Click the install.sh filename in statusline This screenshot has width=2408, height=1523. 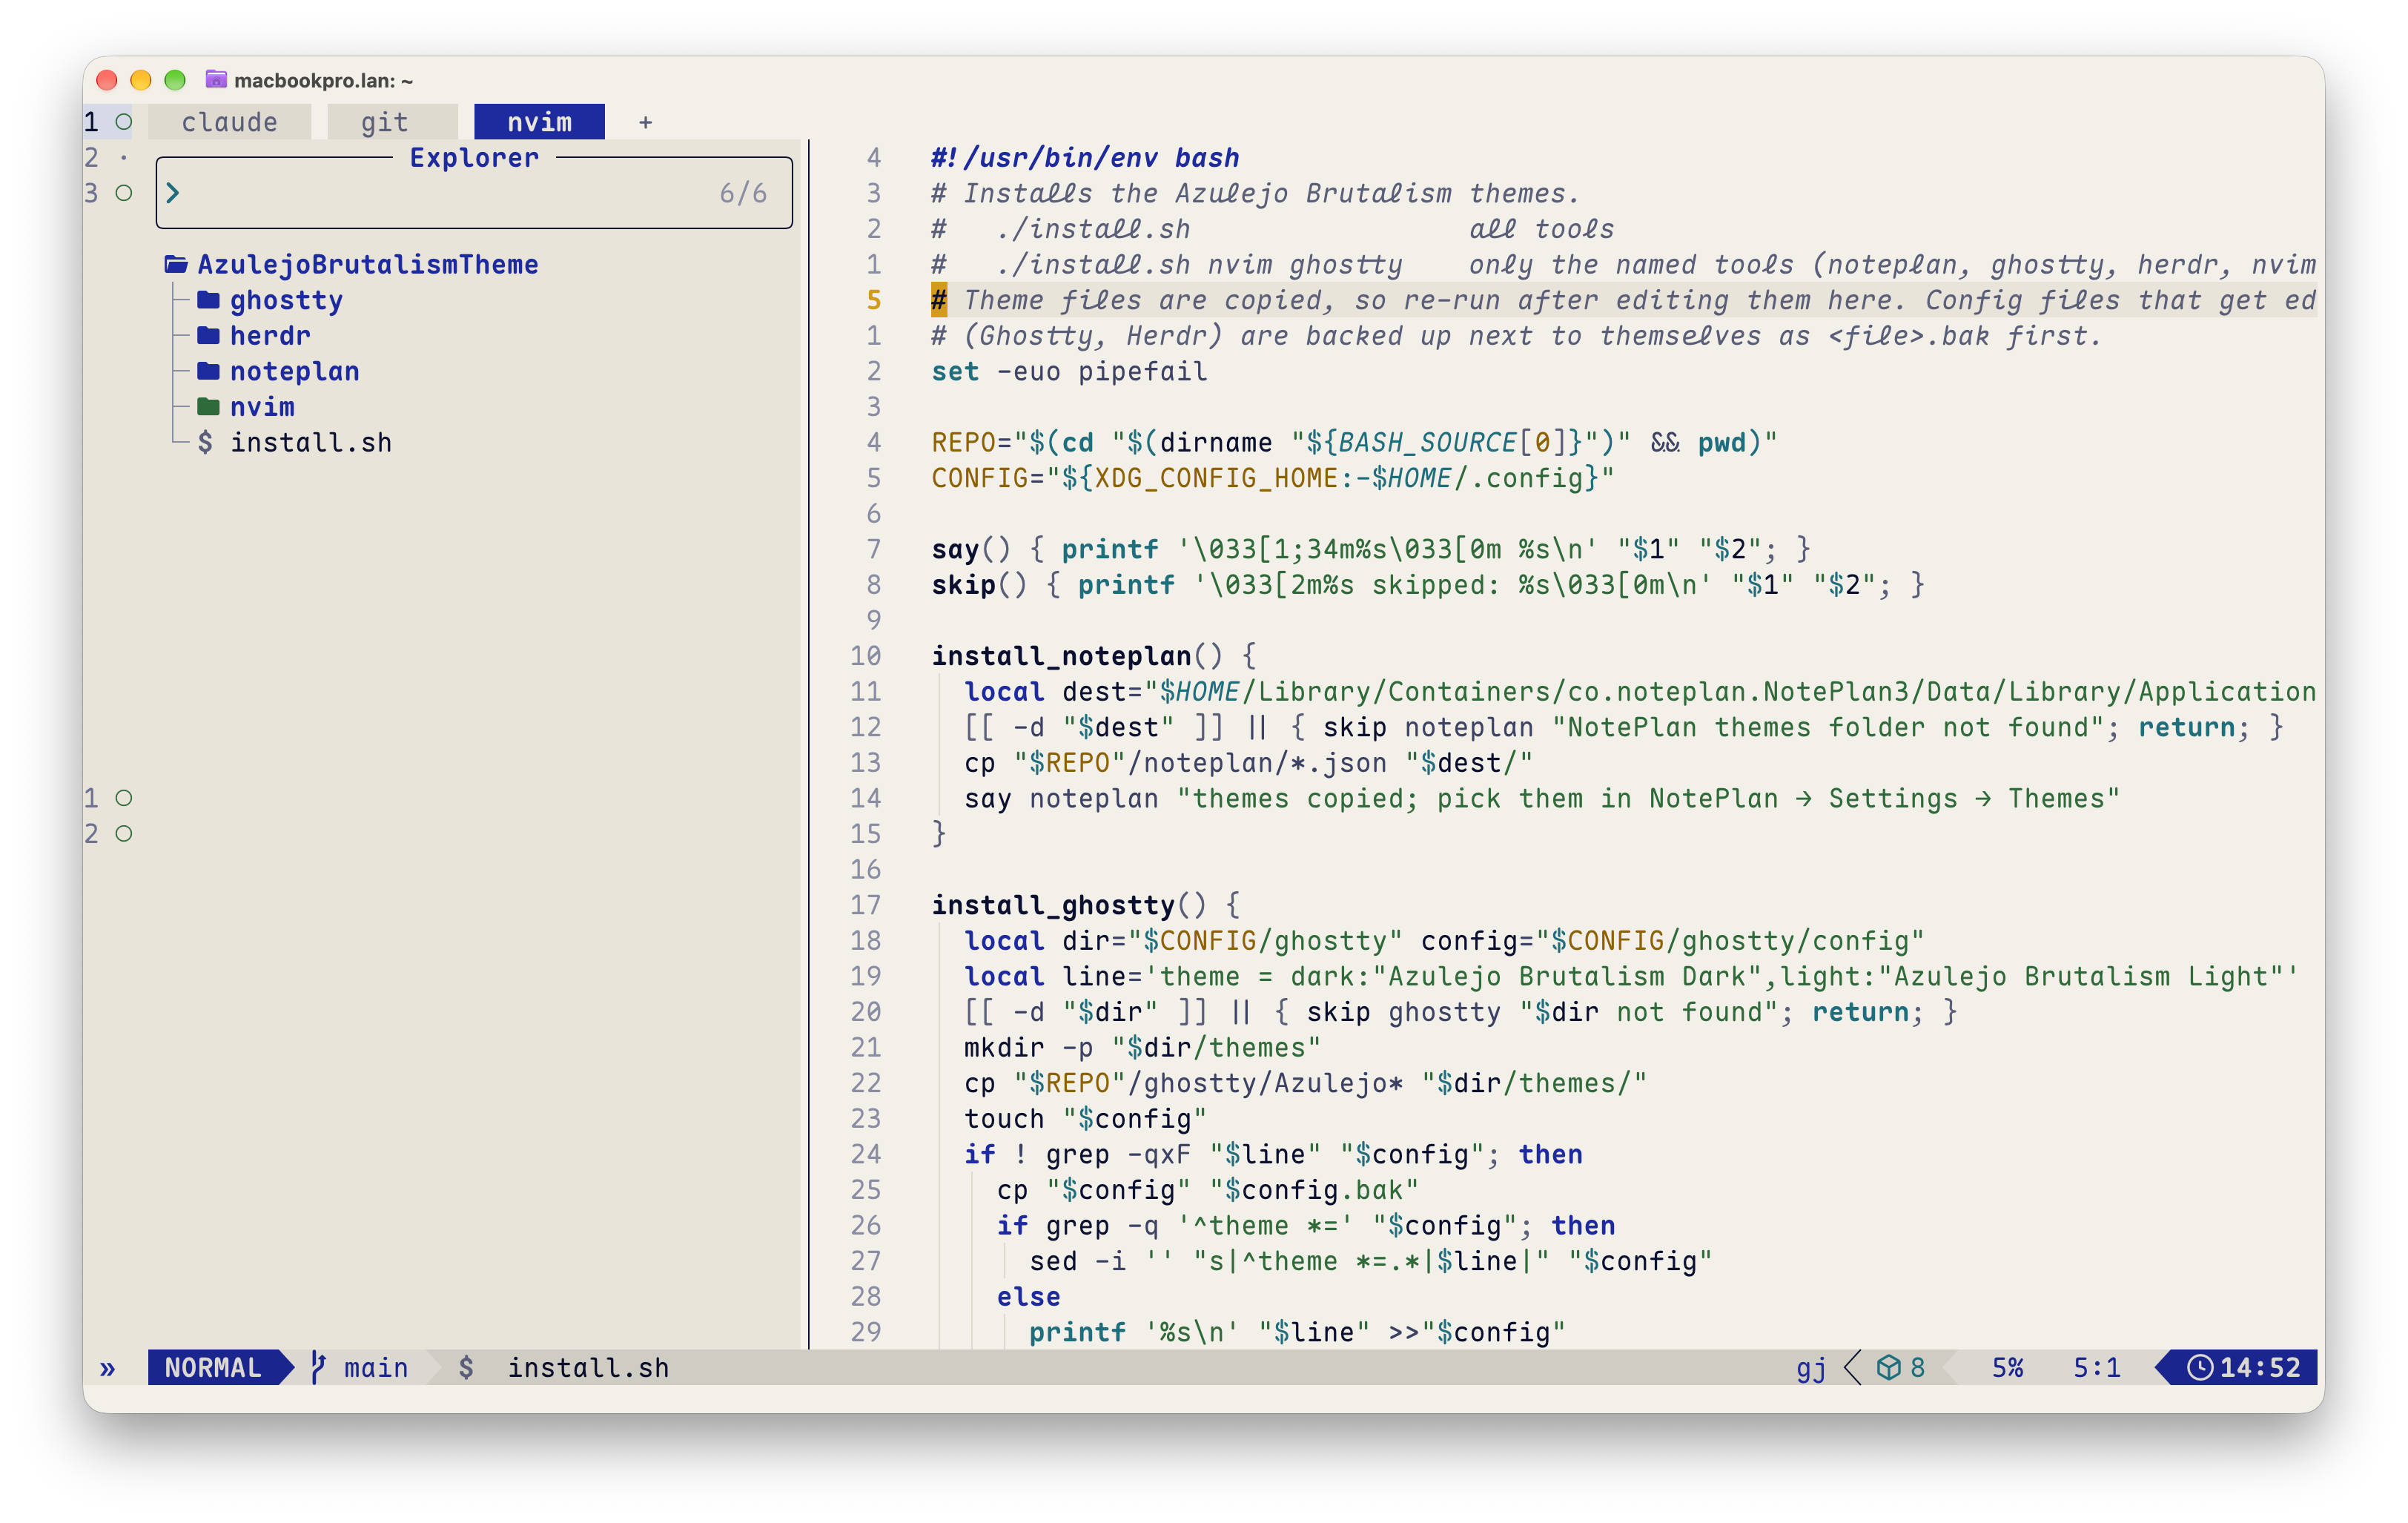588,1367
